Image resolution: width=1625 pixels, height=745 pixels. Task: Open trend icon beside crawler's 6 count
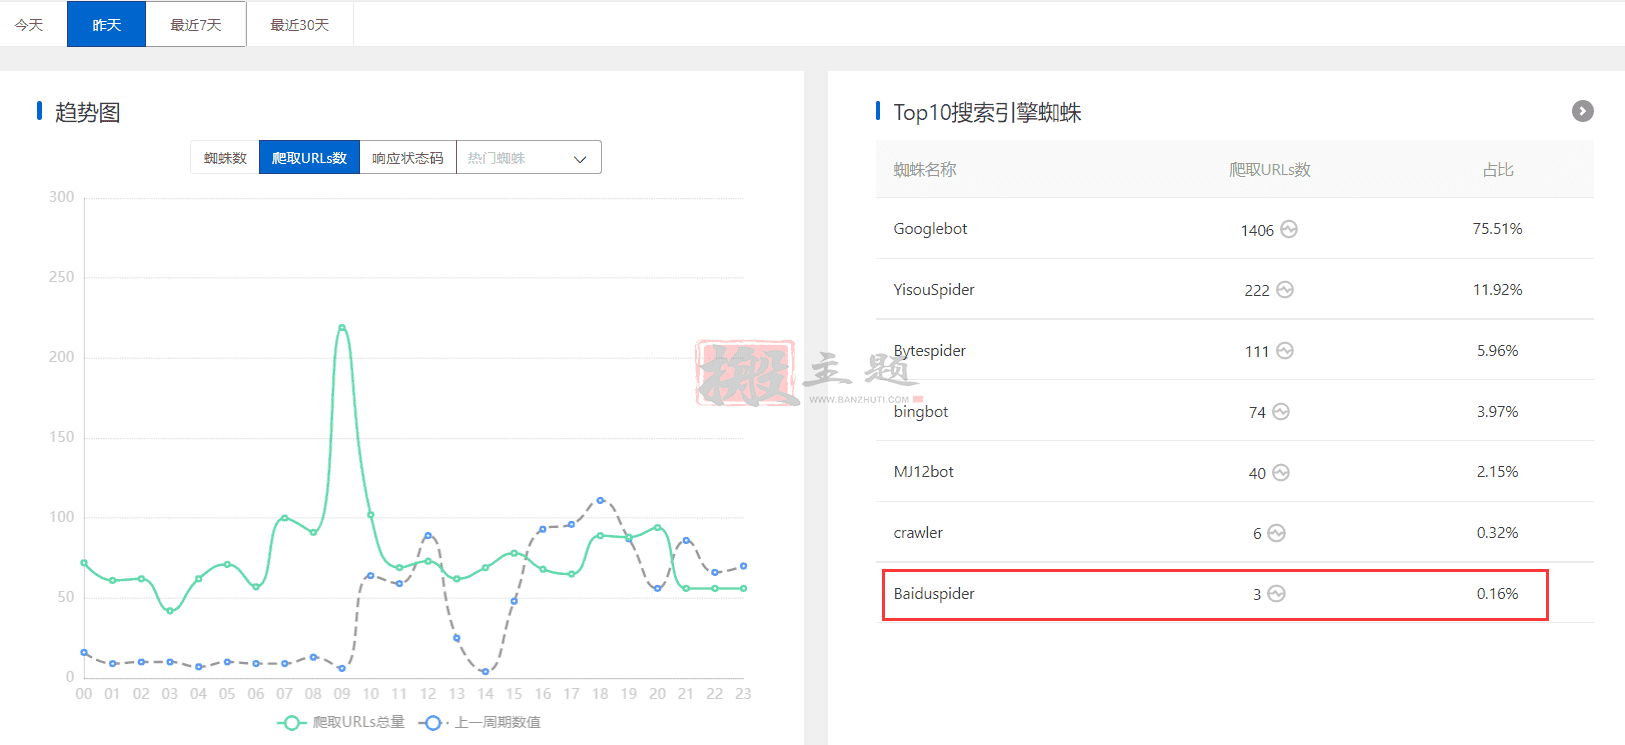(x=1276, y=533)
